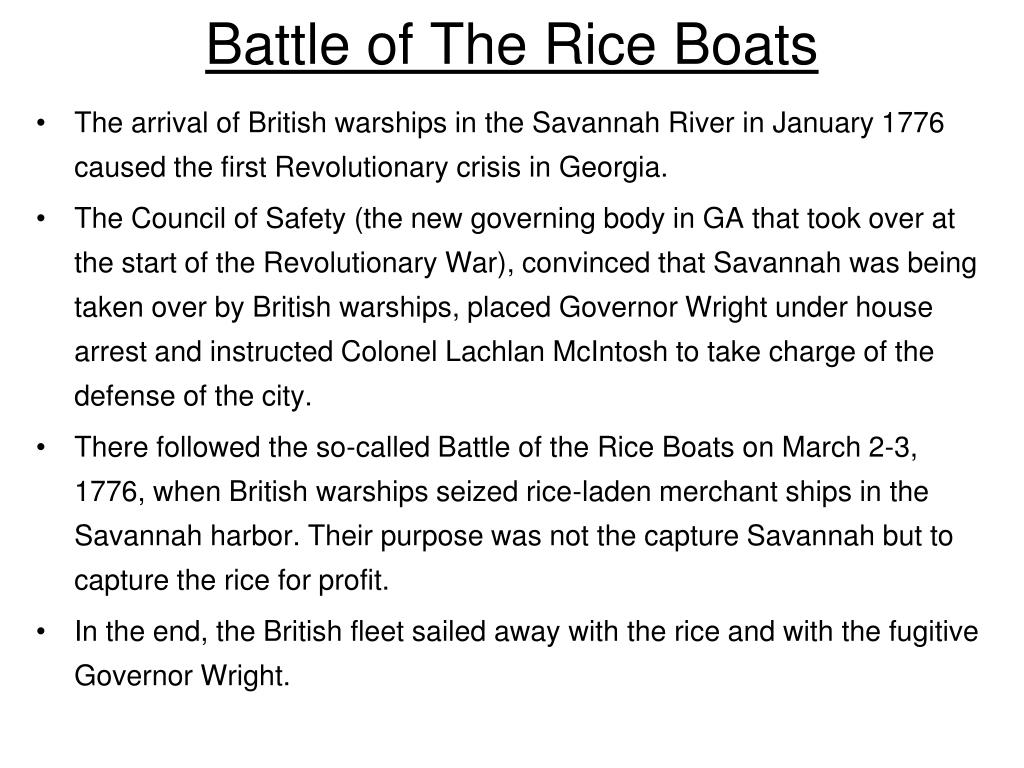Viewport: 1024px width, 768px height.
Task: Click the third bullet point marker
Action: pos(41,447)
